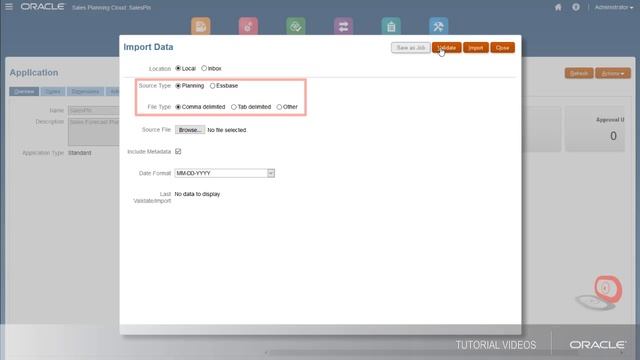This screenshot has width=640, height=360.
Task: Select Other file type
Action: (x=279, y=107)
